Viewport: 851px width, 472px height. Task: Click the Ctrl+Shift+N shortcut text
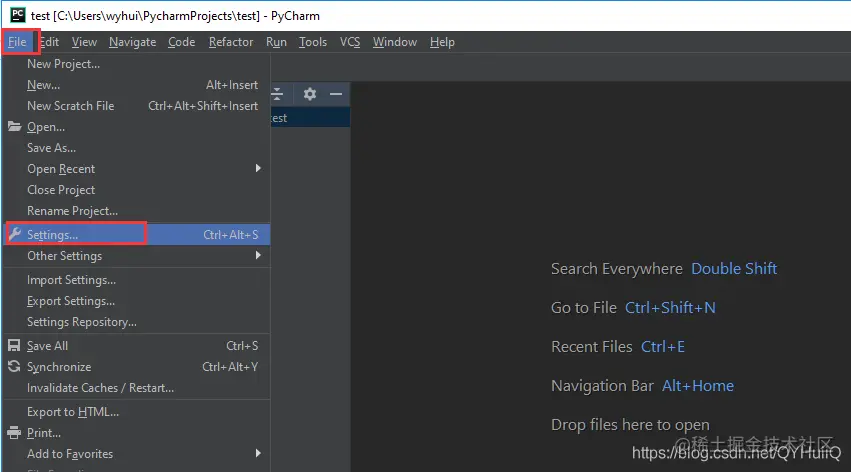tap(670, 308)
